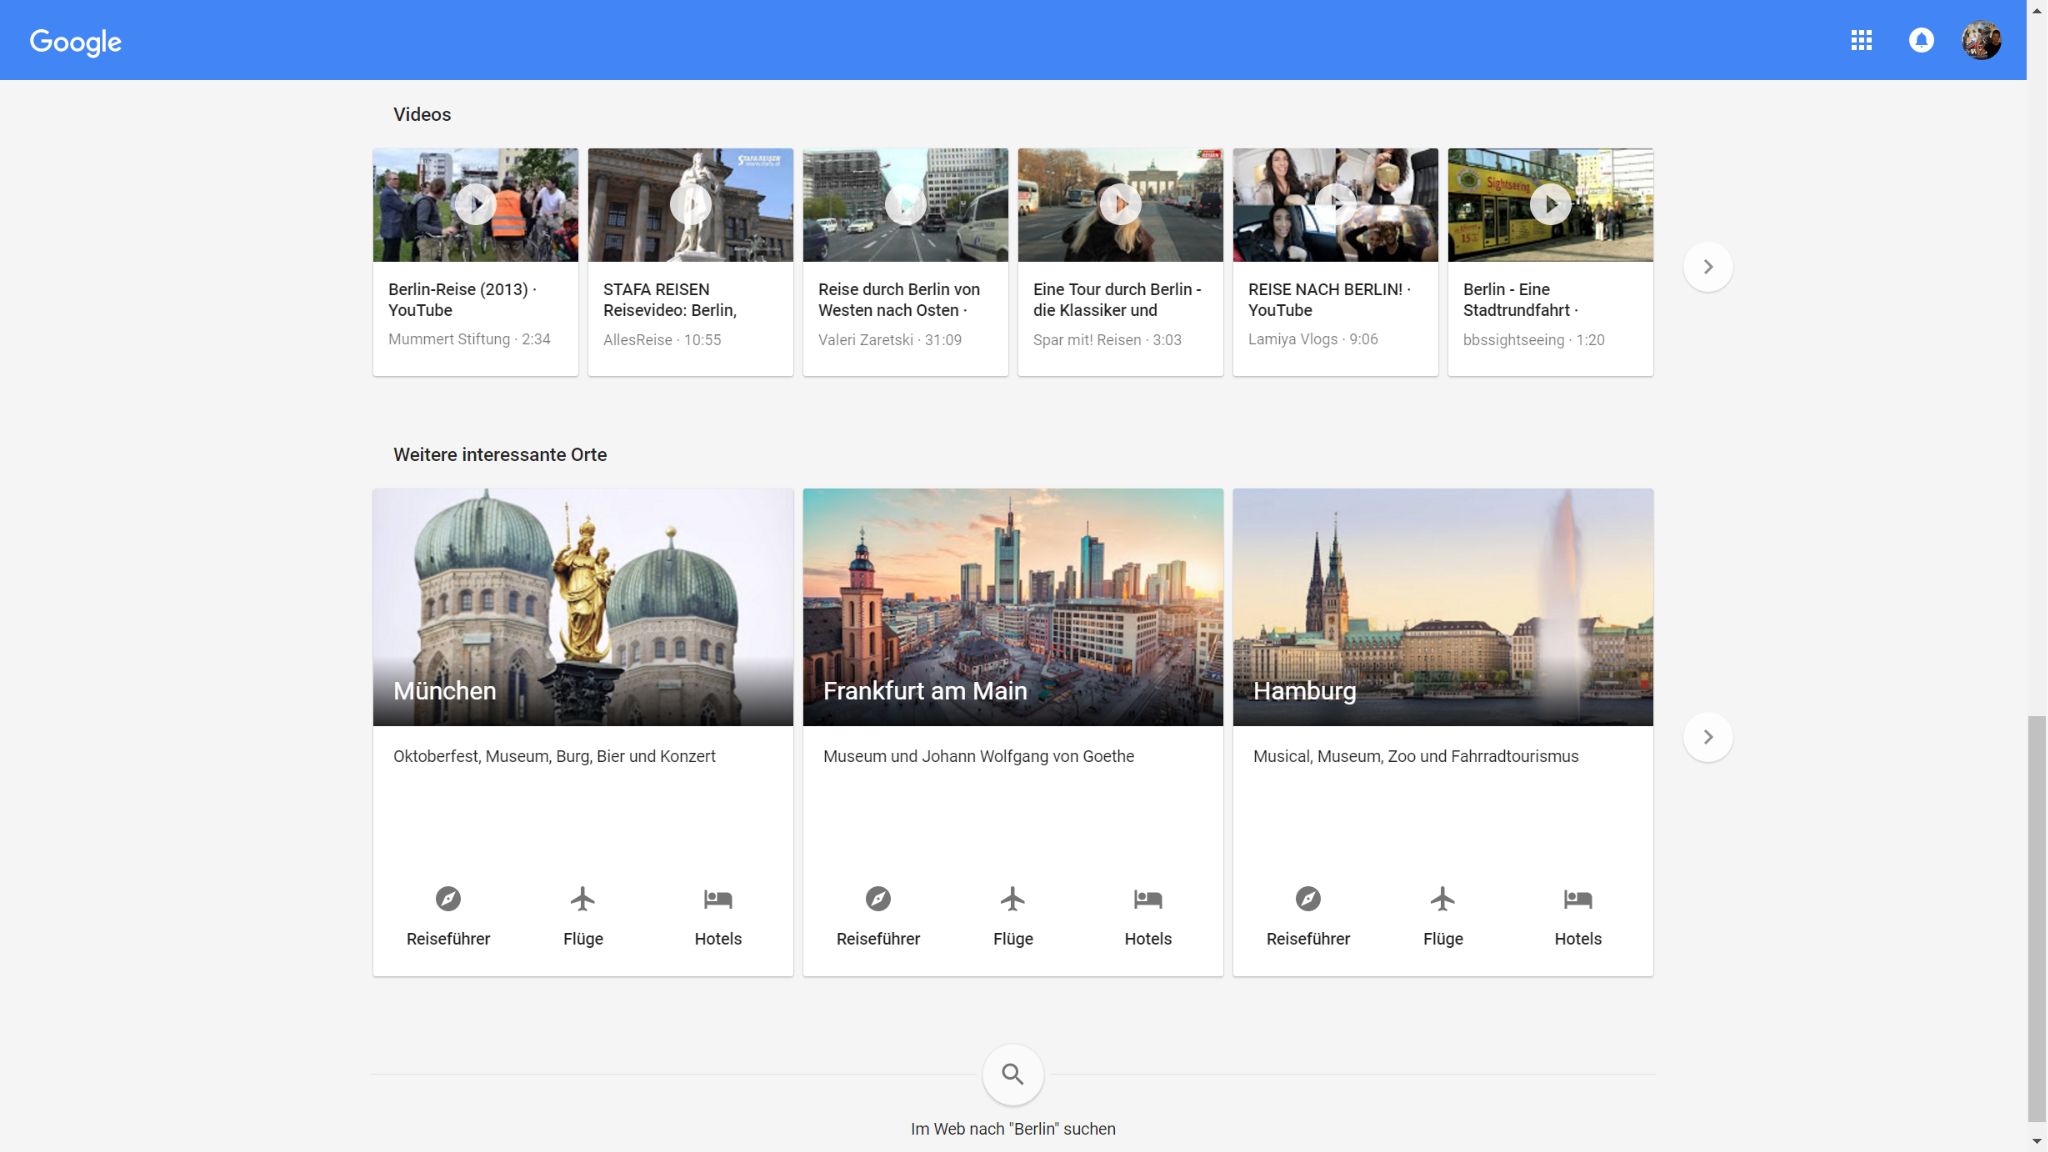2048x1152 pixels.
Task: Show more interesting places with the chevron
Action: tap(1708, 737)
